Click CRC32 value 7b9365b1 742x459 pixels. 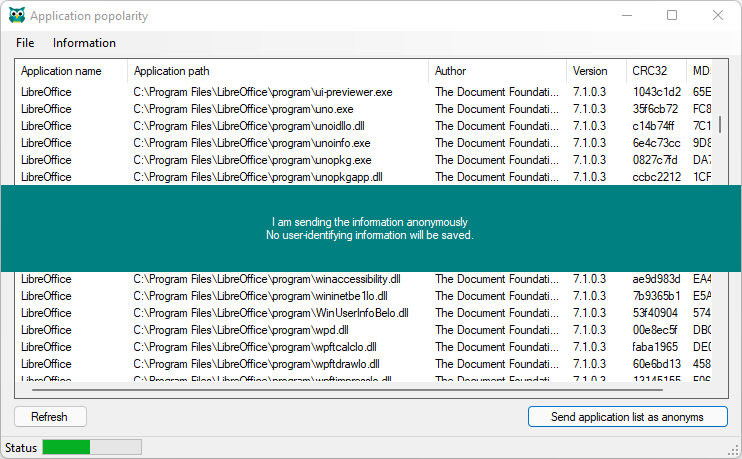pos(656,296)
